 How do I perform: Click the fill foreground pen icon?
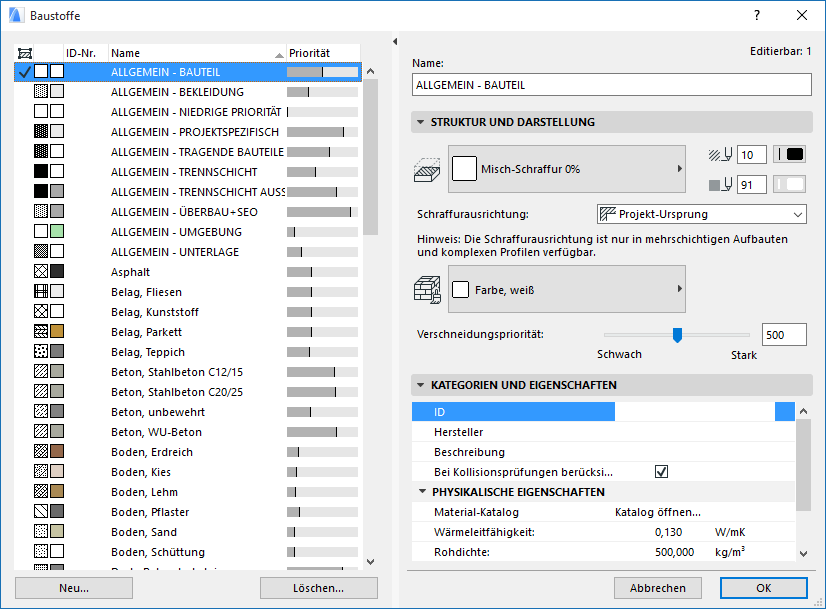pos(721,154)
